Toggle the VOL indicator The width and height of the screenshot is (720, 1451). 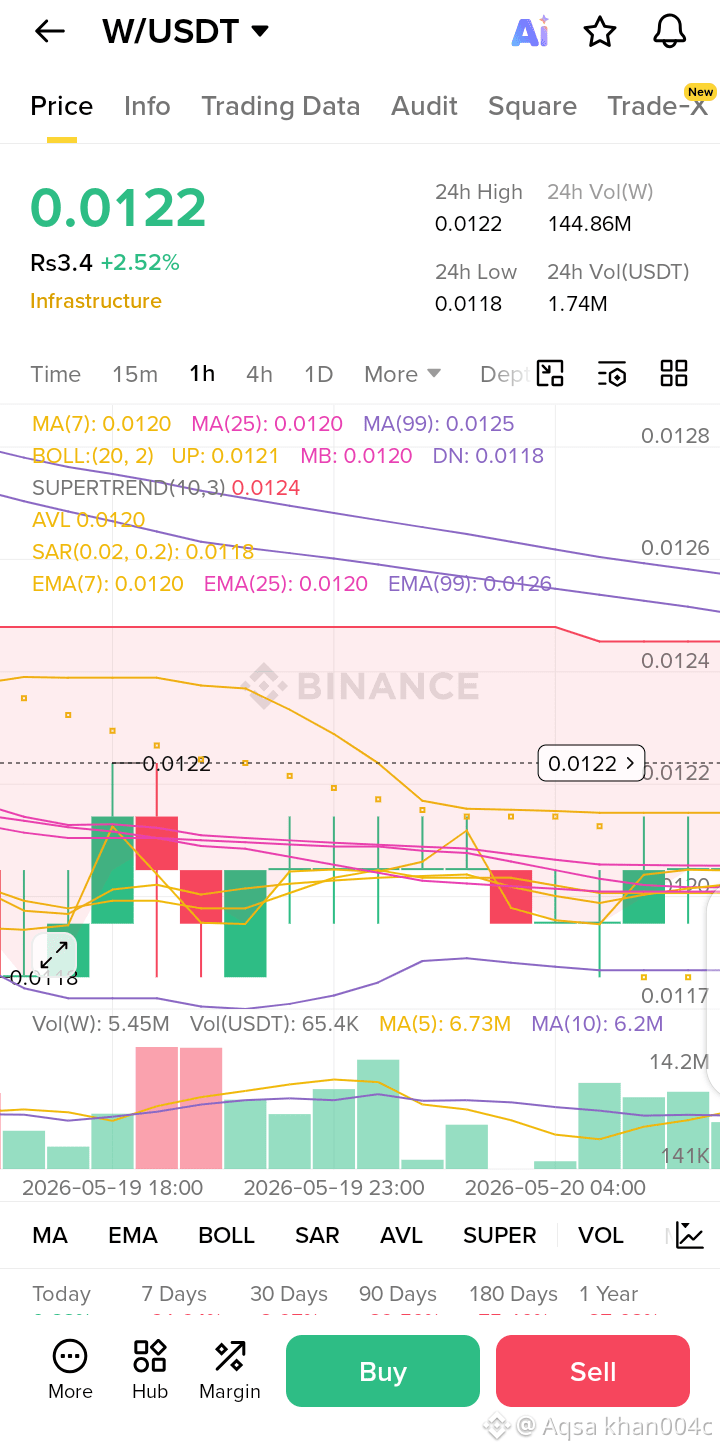coord(601,1235)
